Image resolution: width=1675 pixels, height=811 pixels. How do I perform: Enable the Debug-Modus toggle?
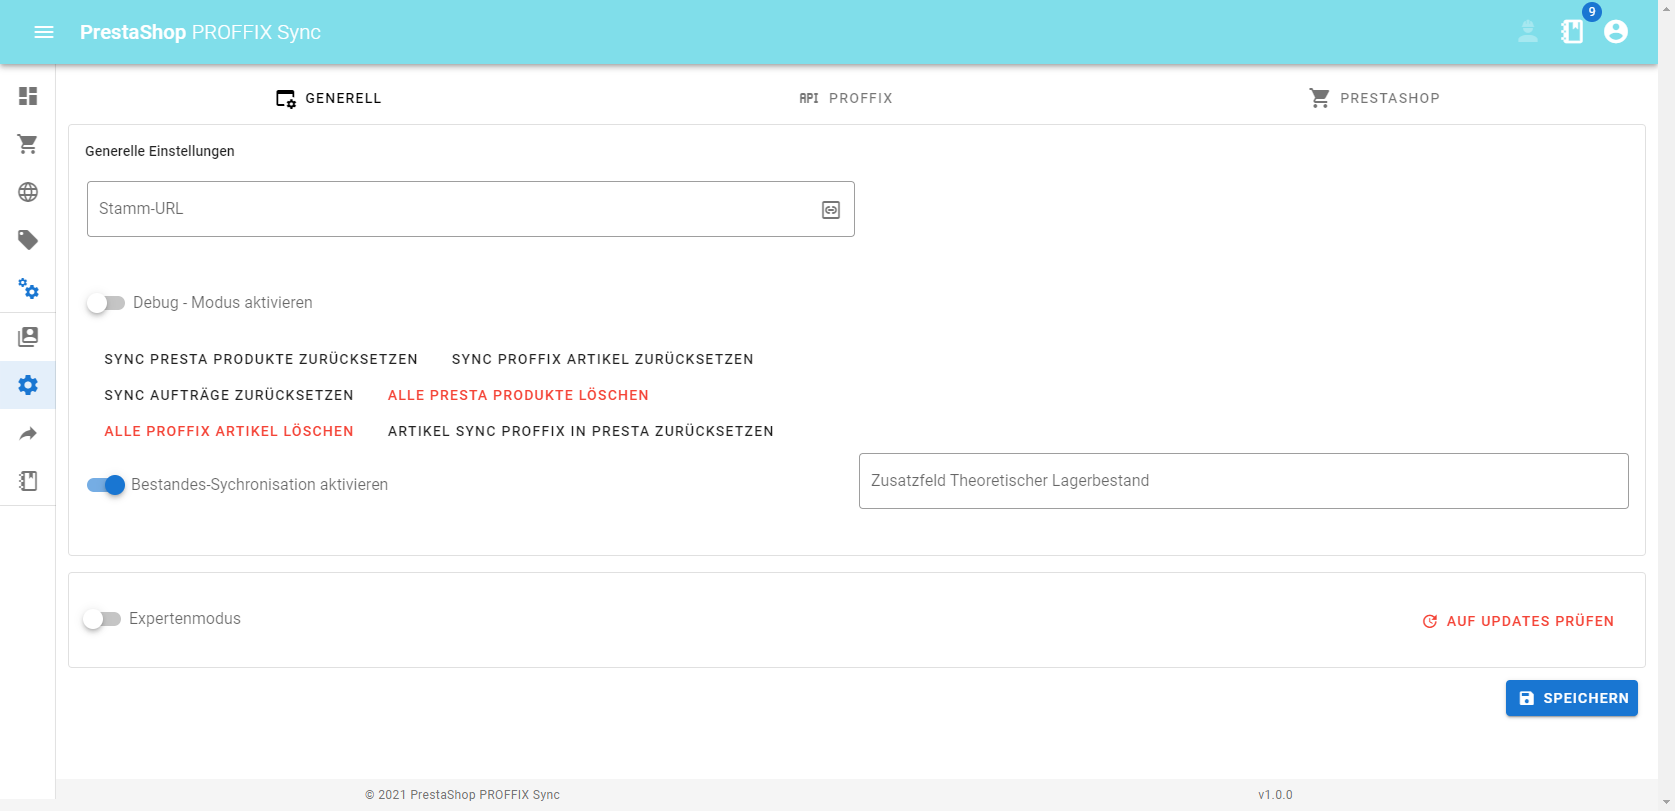pos(105,303)
